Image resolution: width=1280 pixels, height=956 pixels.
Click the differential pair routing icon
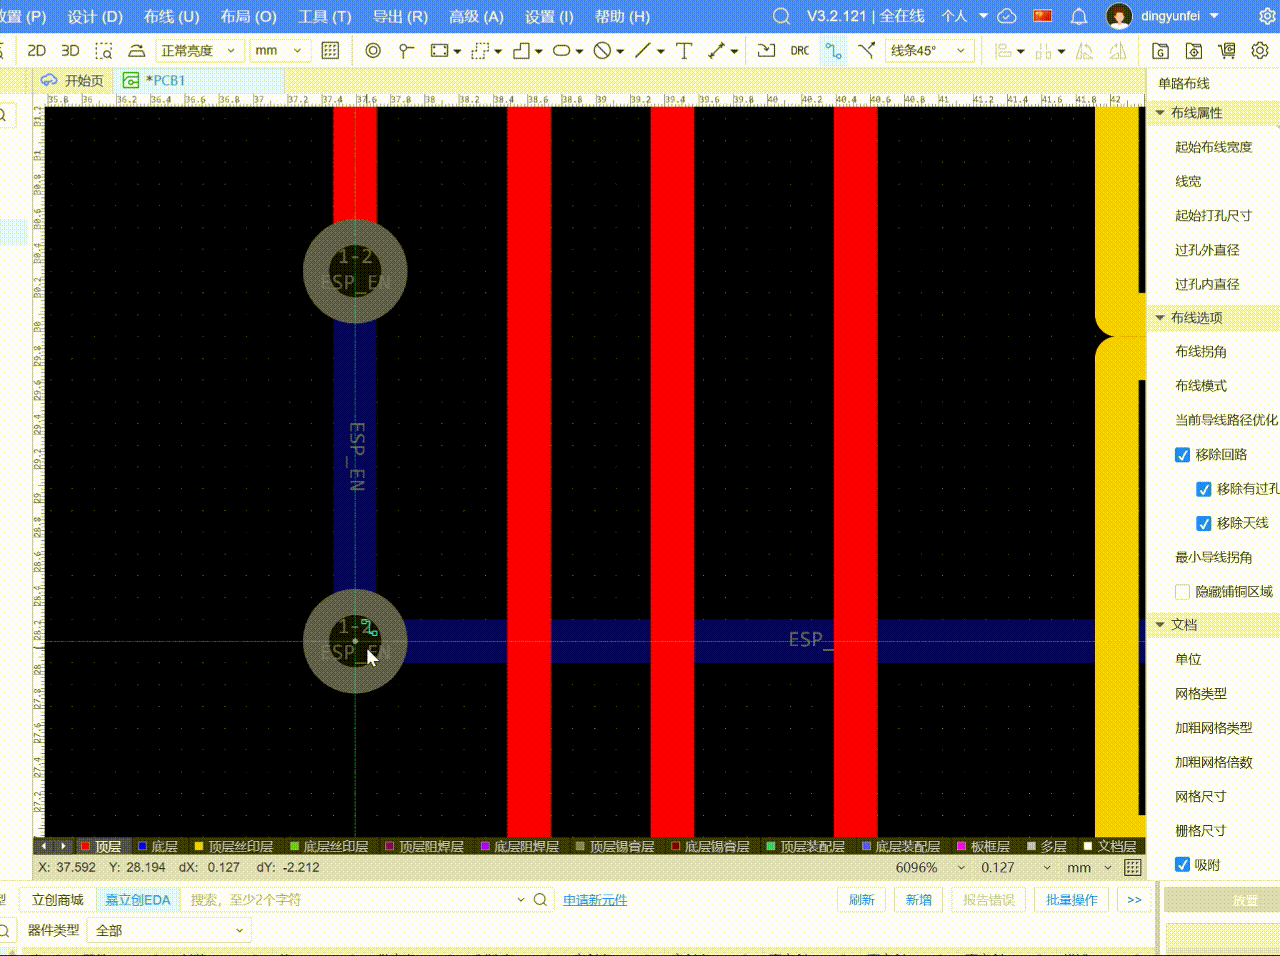866,51
